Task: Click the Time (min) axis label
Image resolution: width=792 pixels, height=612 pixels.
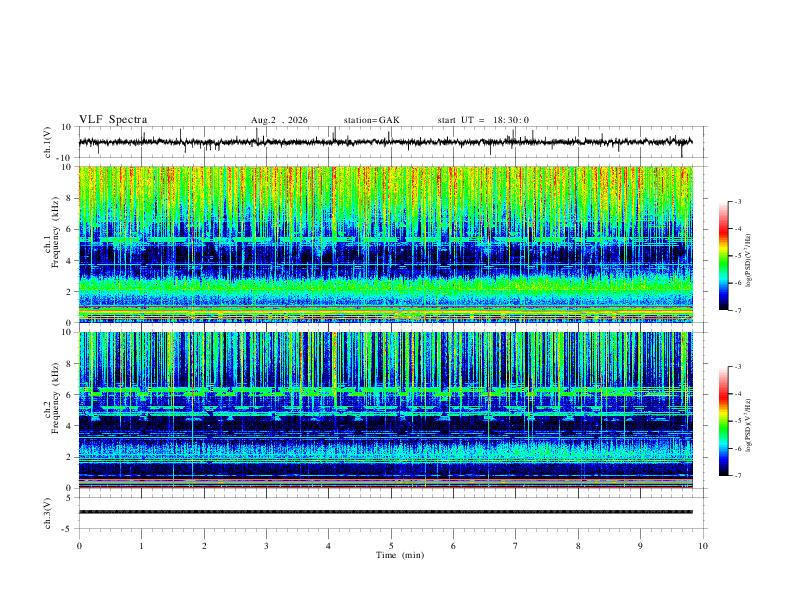Action: point(400,555)
